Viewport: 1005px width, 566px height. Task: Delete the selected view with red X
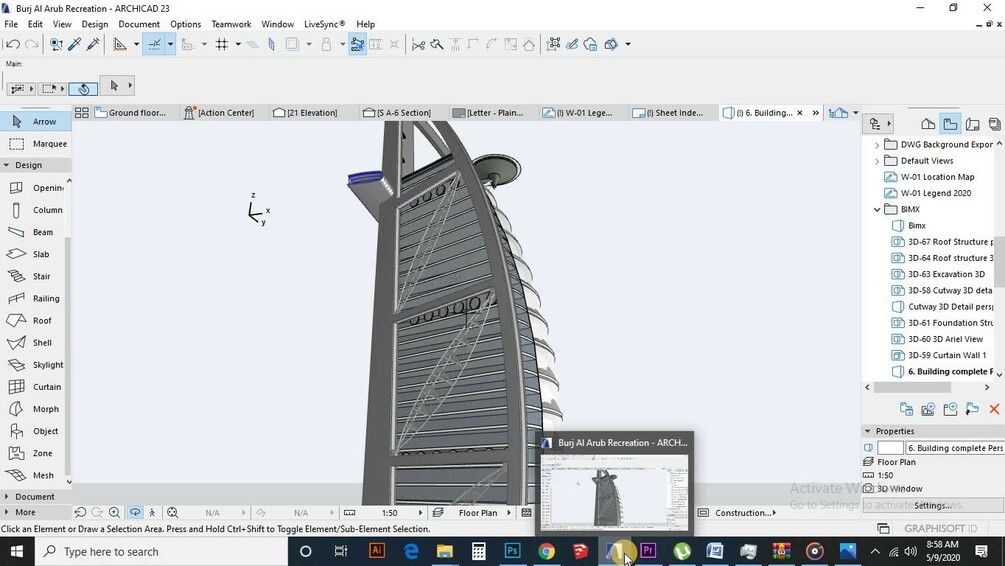[x=994, y=409]
